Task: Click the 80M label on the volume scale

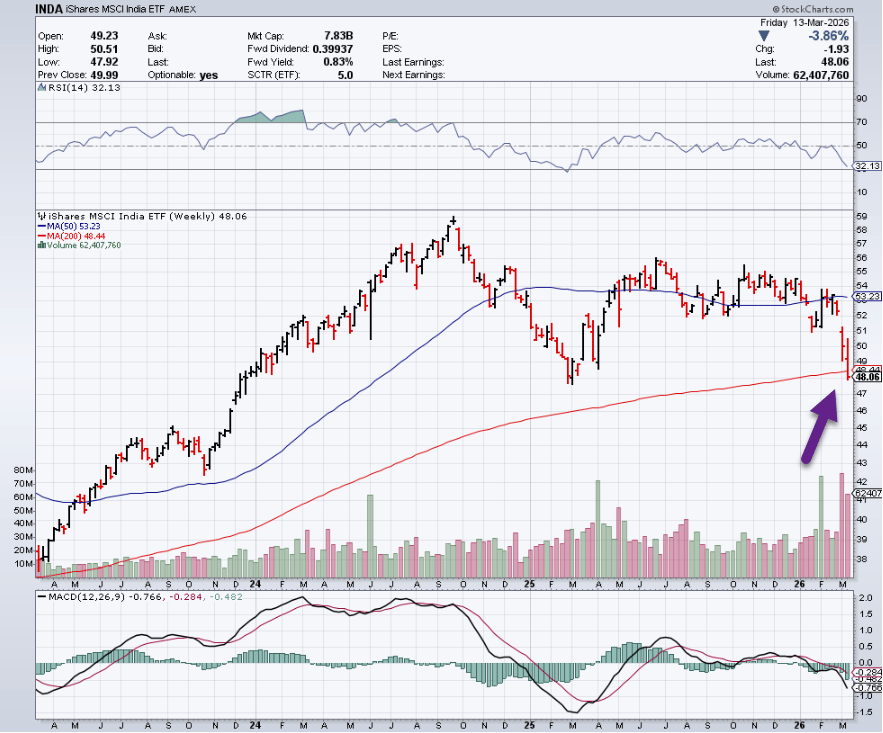Action: [x=24, y=470]
